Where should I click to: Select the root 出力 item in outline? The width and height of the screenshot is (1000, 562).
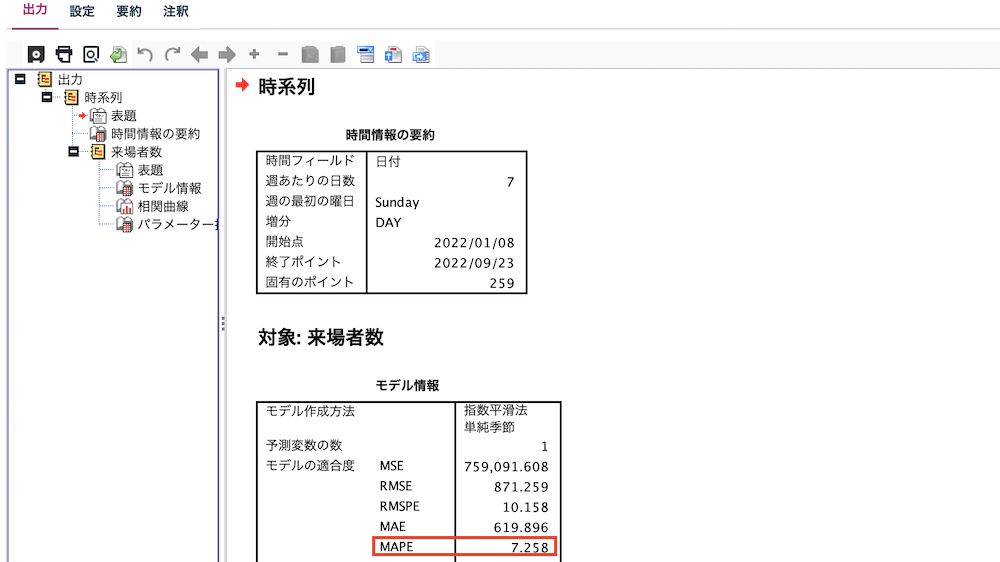[x=70, y=80]
